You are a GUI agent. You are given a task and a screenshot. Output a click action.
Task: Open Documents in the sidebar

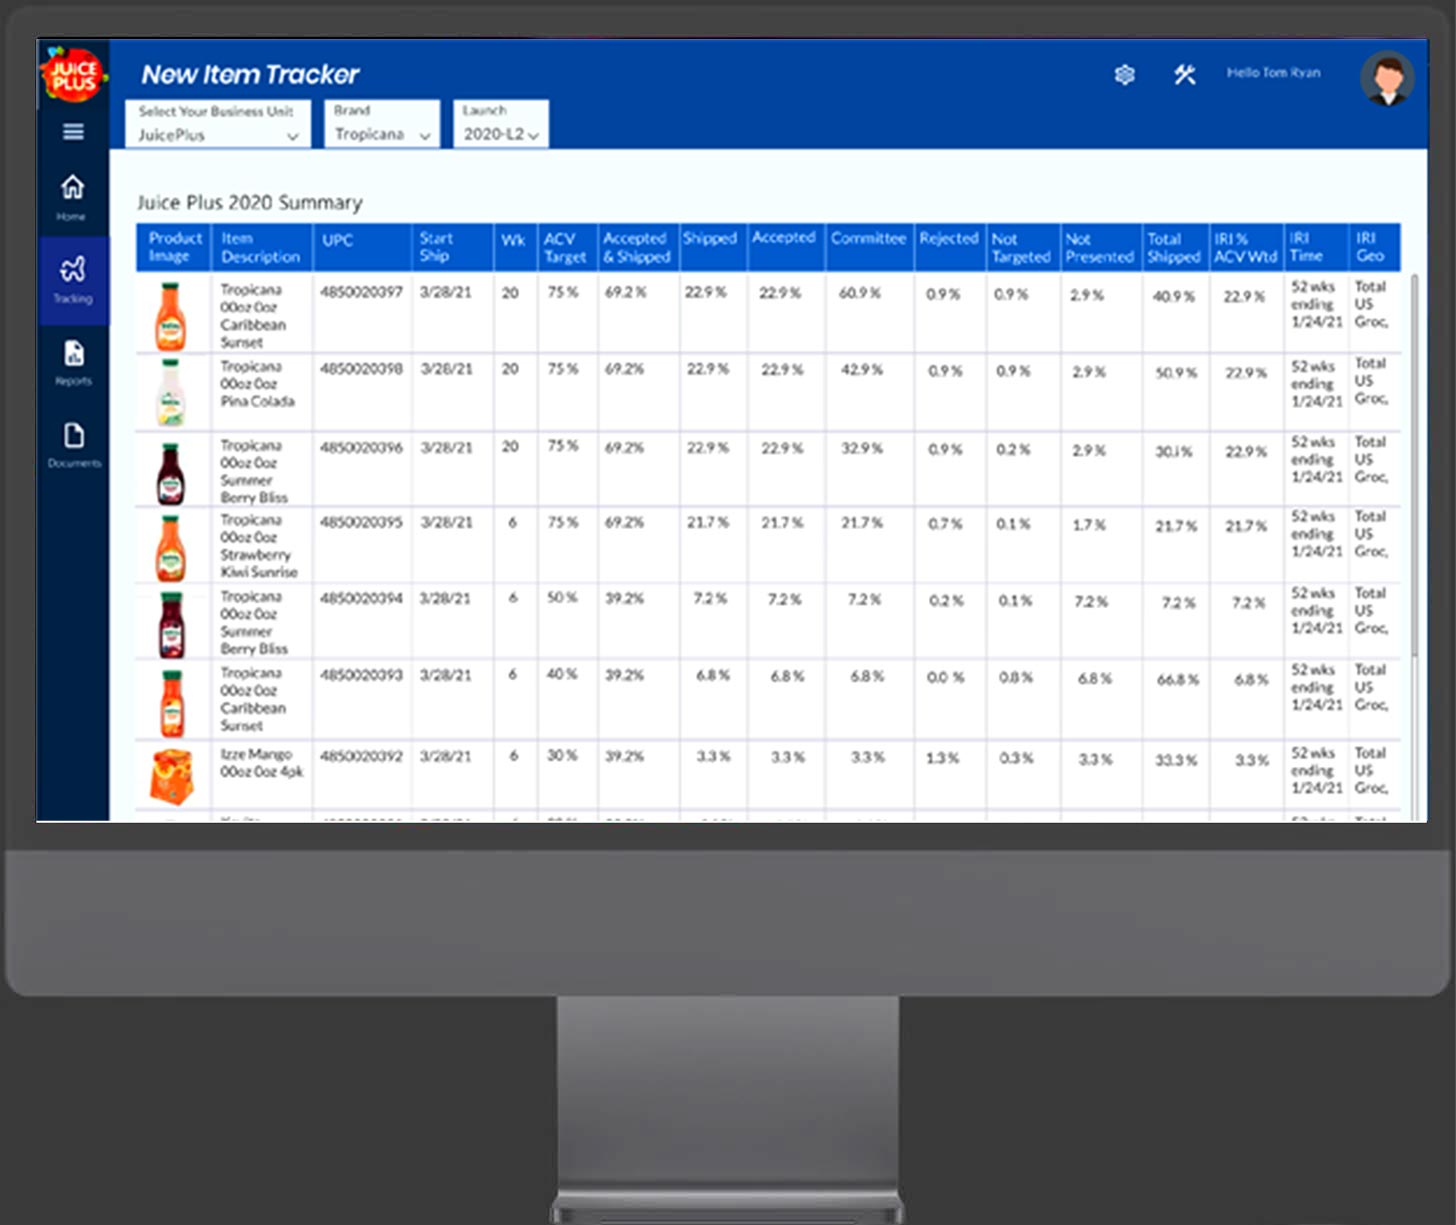(x=74, y=444)
